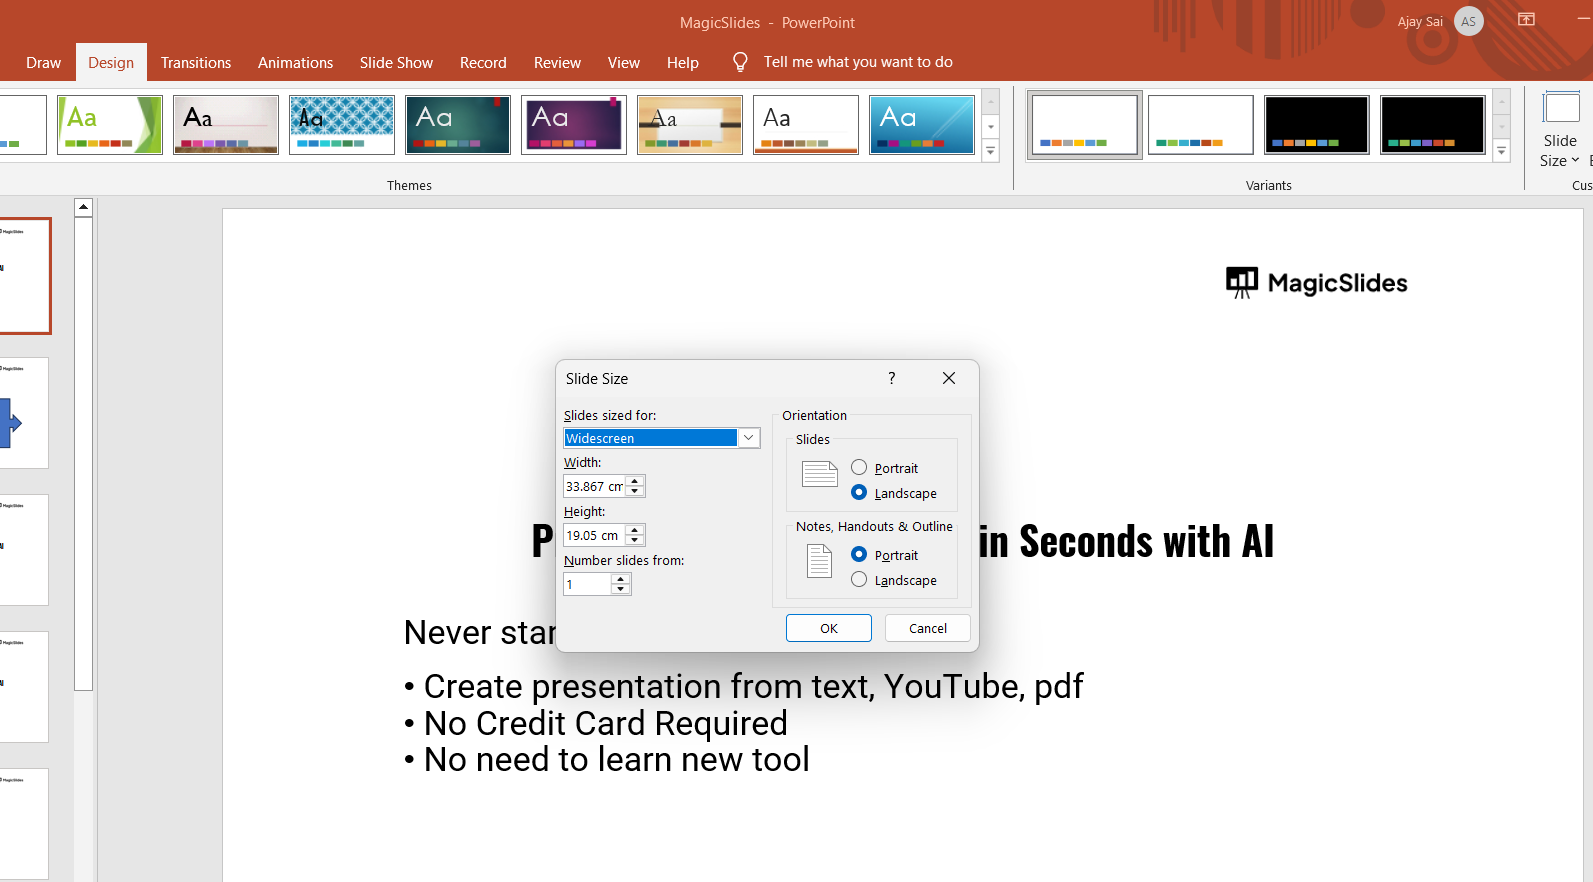Click the Ajay Sai account name
Image resolution: width=1593 pixels, height=882 pixels.
1420,21
